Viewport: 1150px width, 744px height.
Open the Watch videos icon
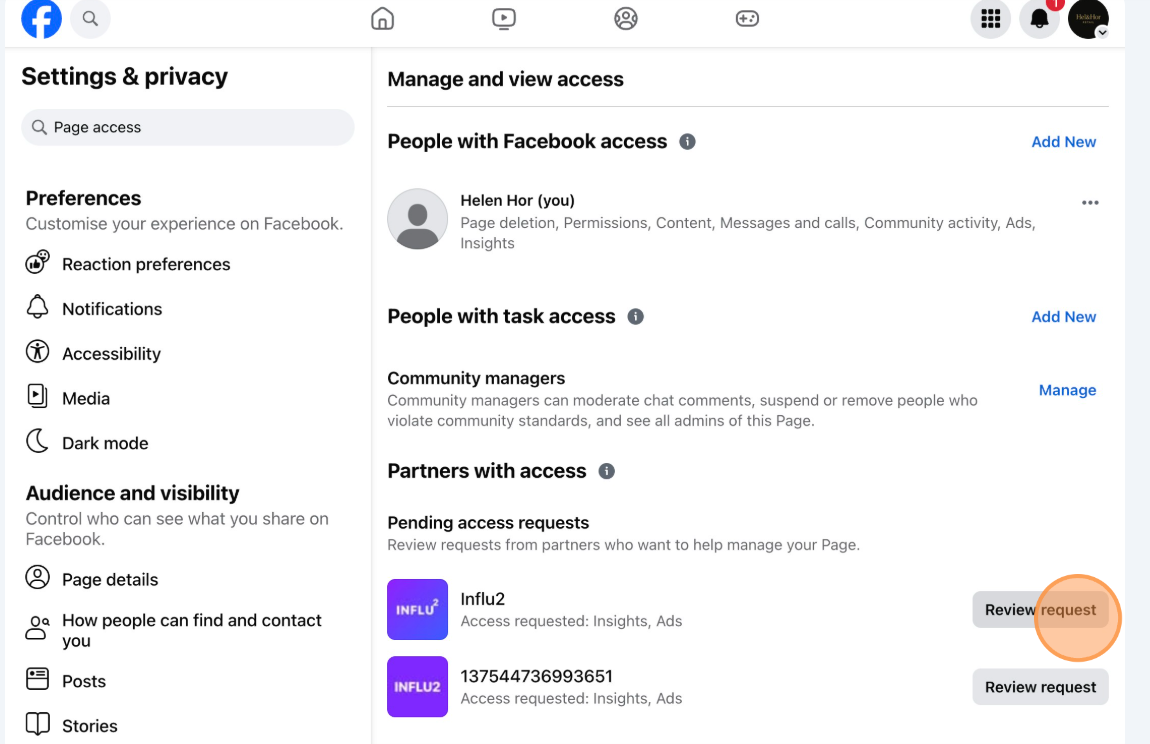[504, 18]
